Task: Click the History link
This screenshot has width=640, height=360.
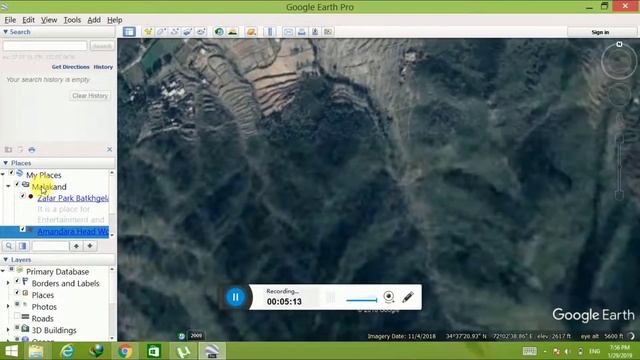Action: tap(103, 67)
